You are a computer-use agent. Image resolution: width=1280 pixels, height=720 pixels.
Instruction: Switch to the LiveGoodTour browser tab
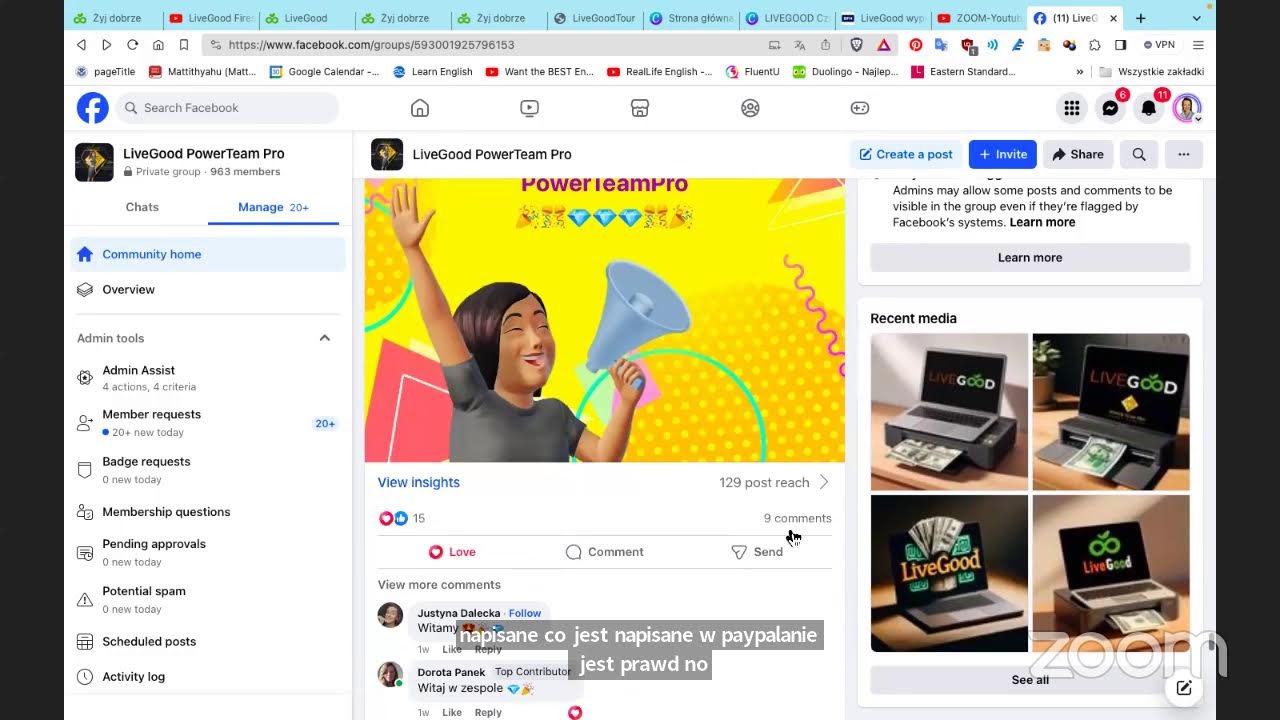point(595,18)
